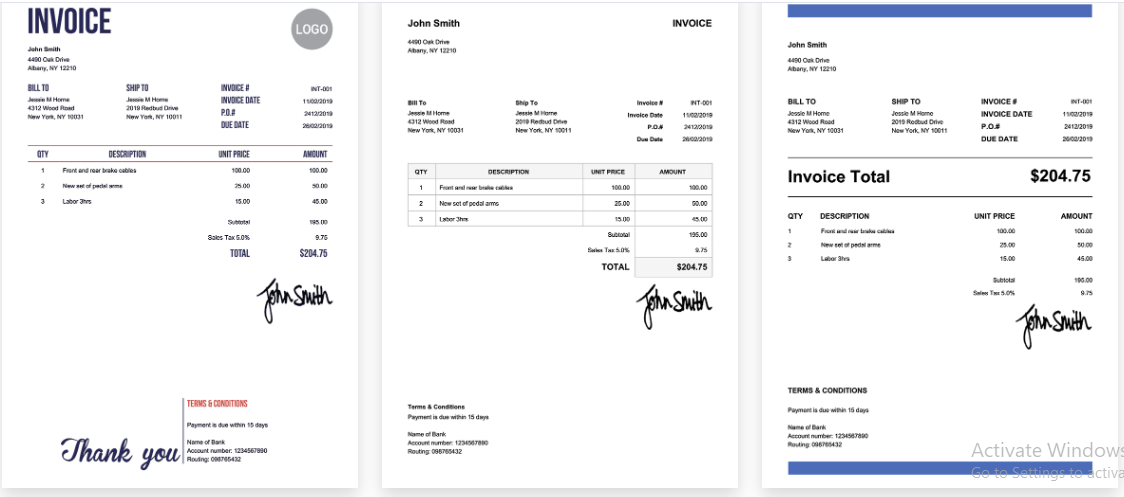
Task: Click the large John Smith name on the middle template
Action: coord(434,23)
